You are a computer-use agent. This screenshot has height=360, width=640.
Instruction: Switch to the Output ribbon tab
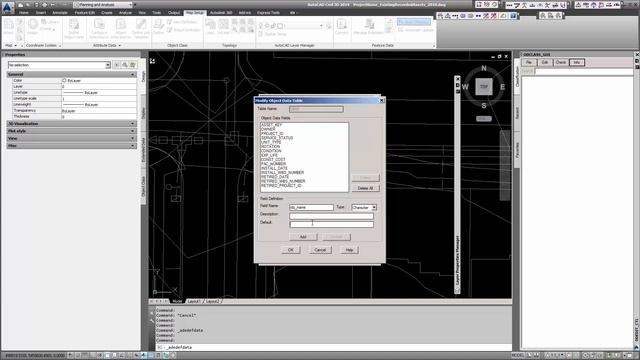click(173, 13)
